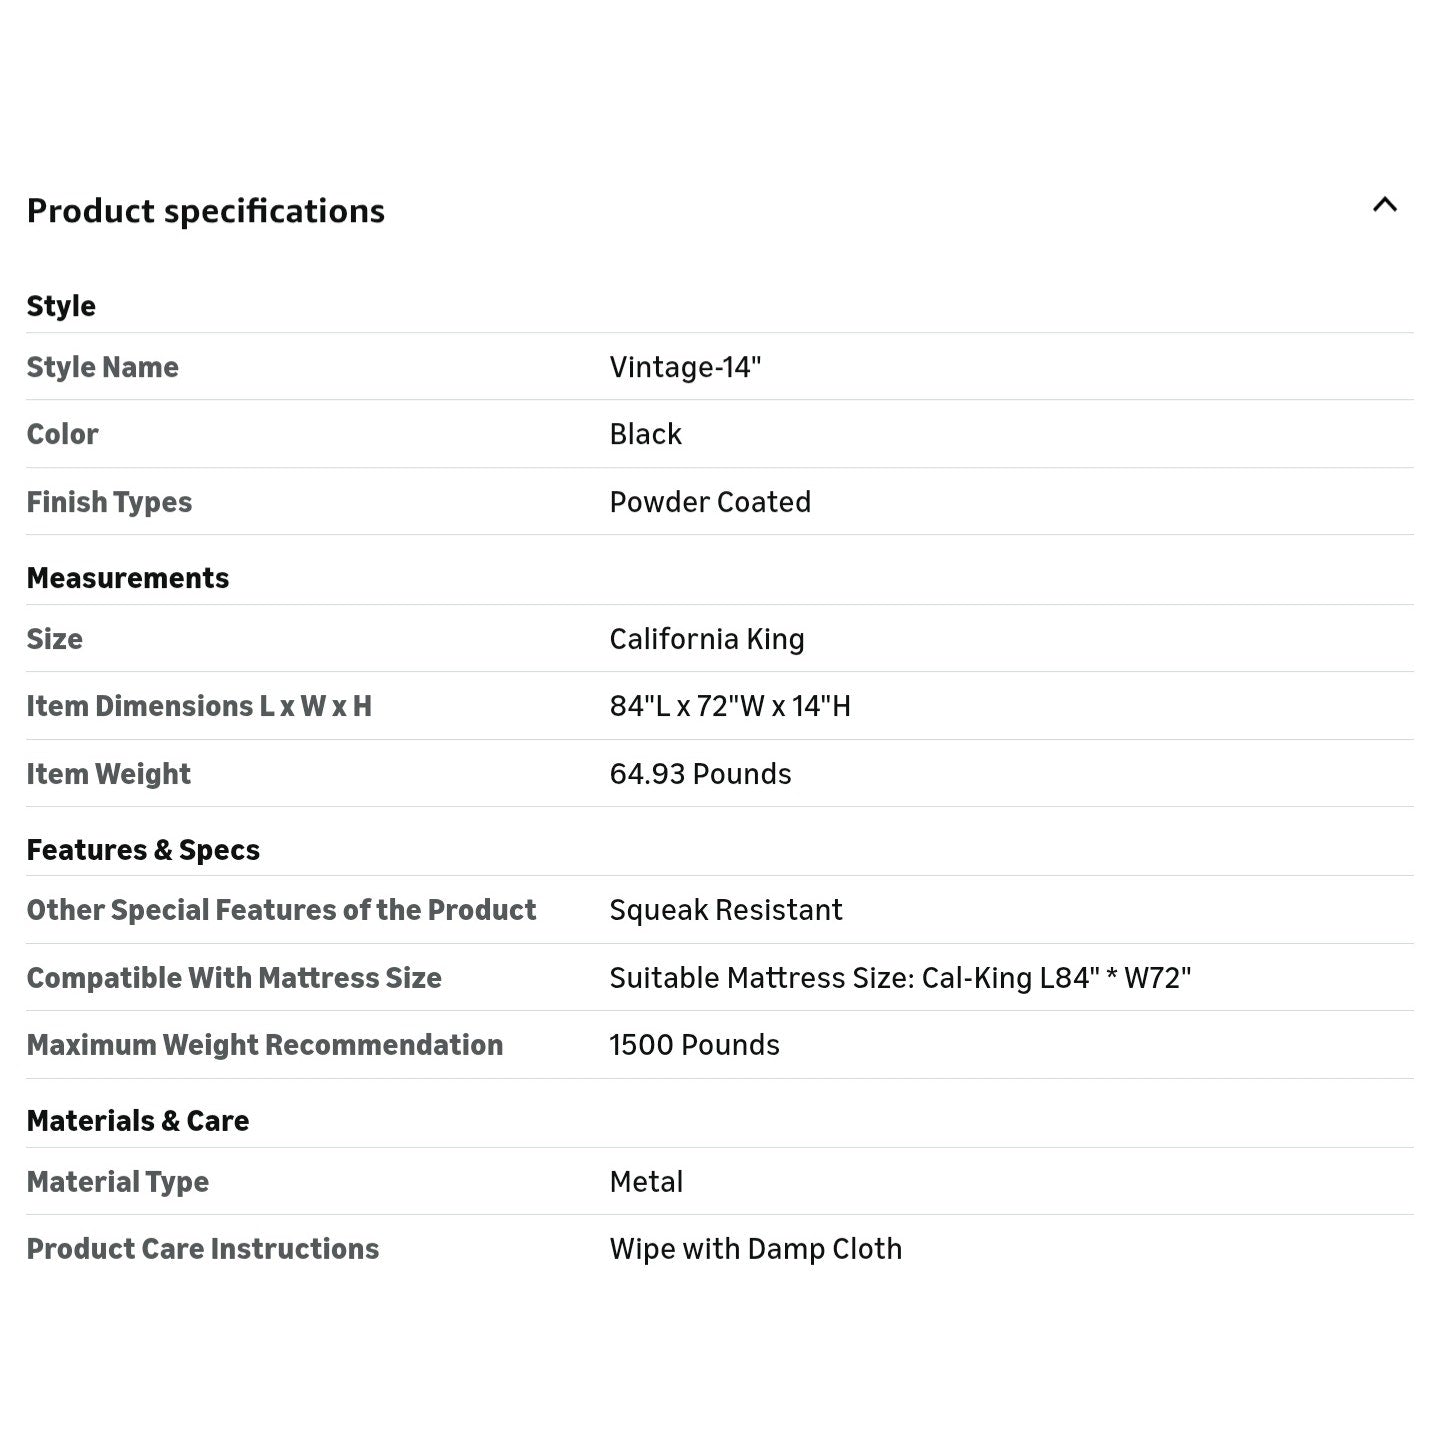Click the Black color value

pyautogui.click(x=645, y=434)
